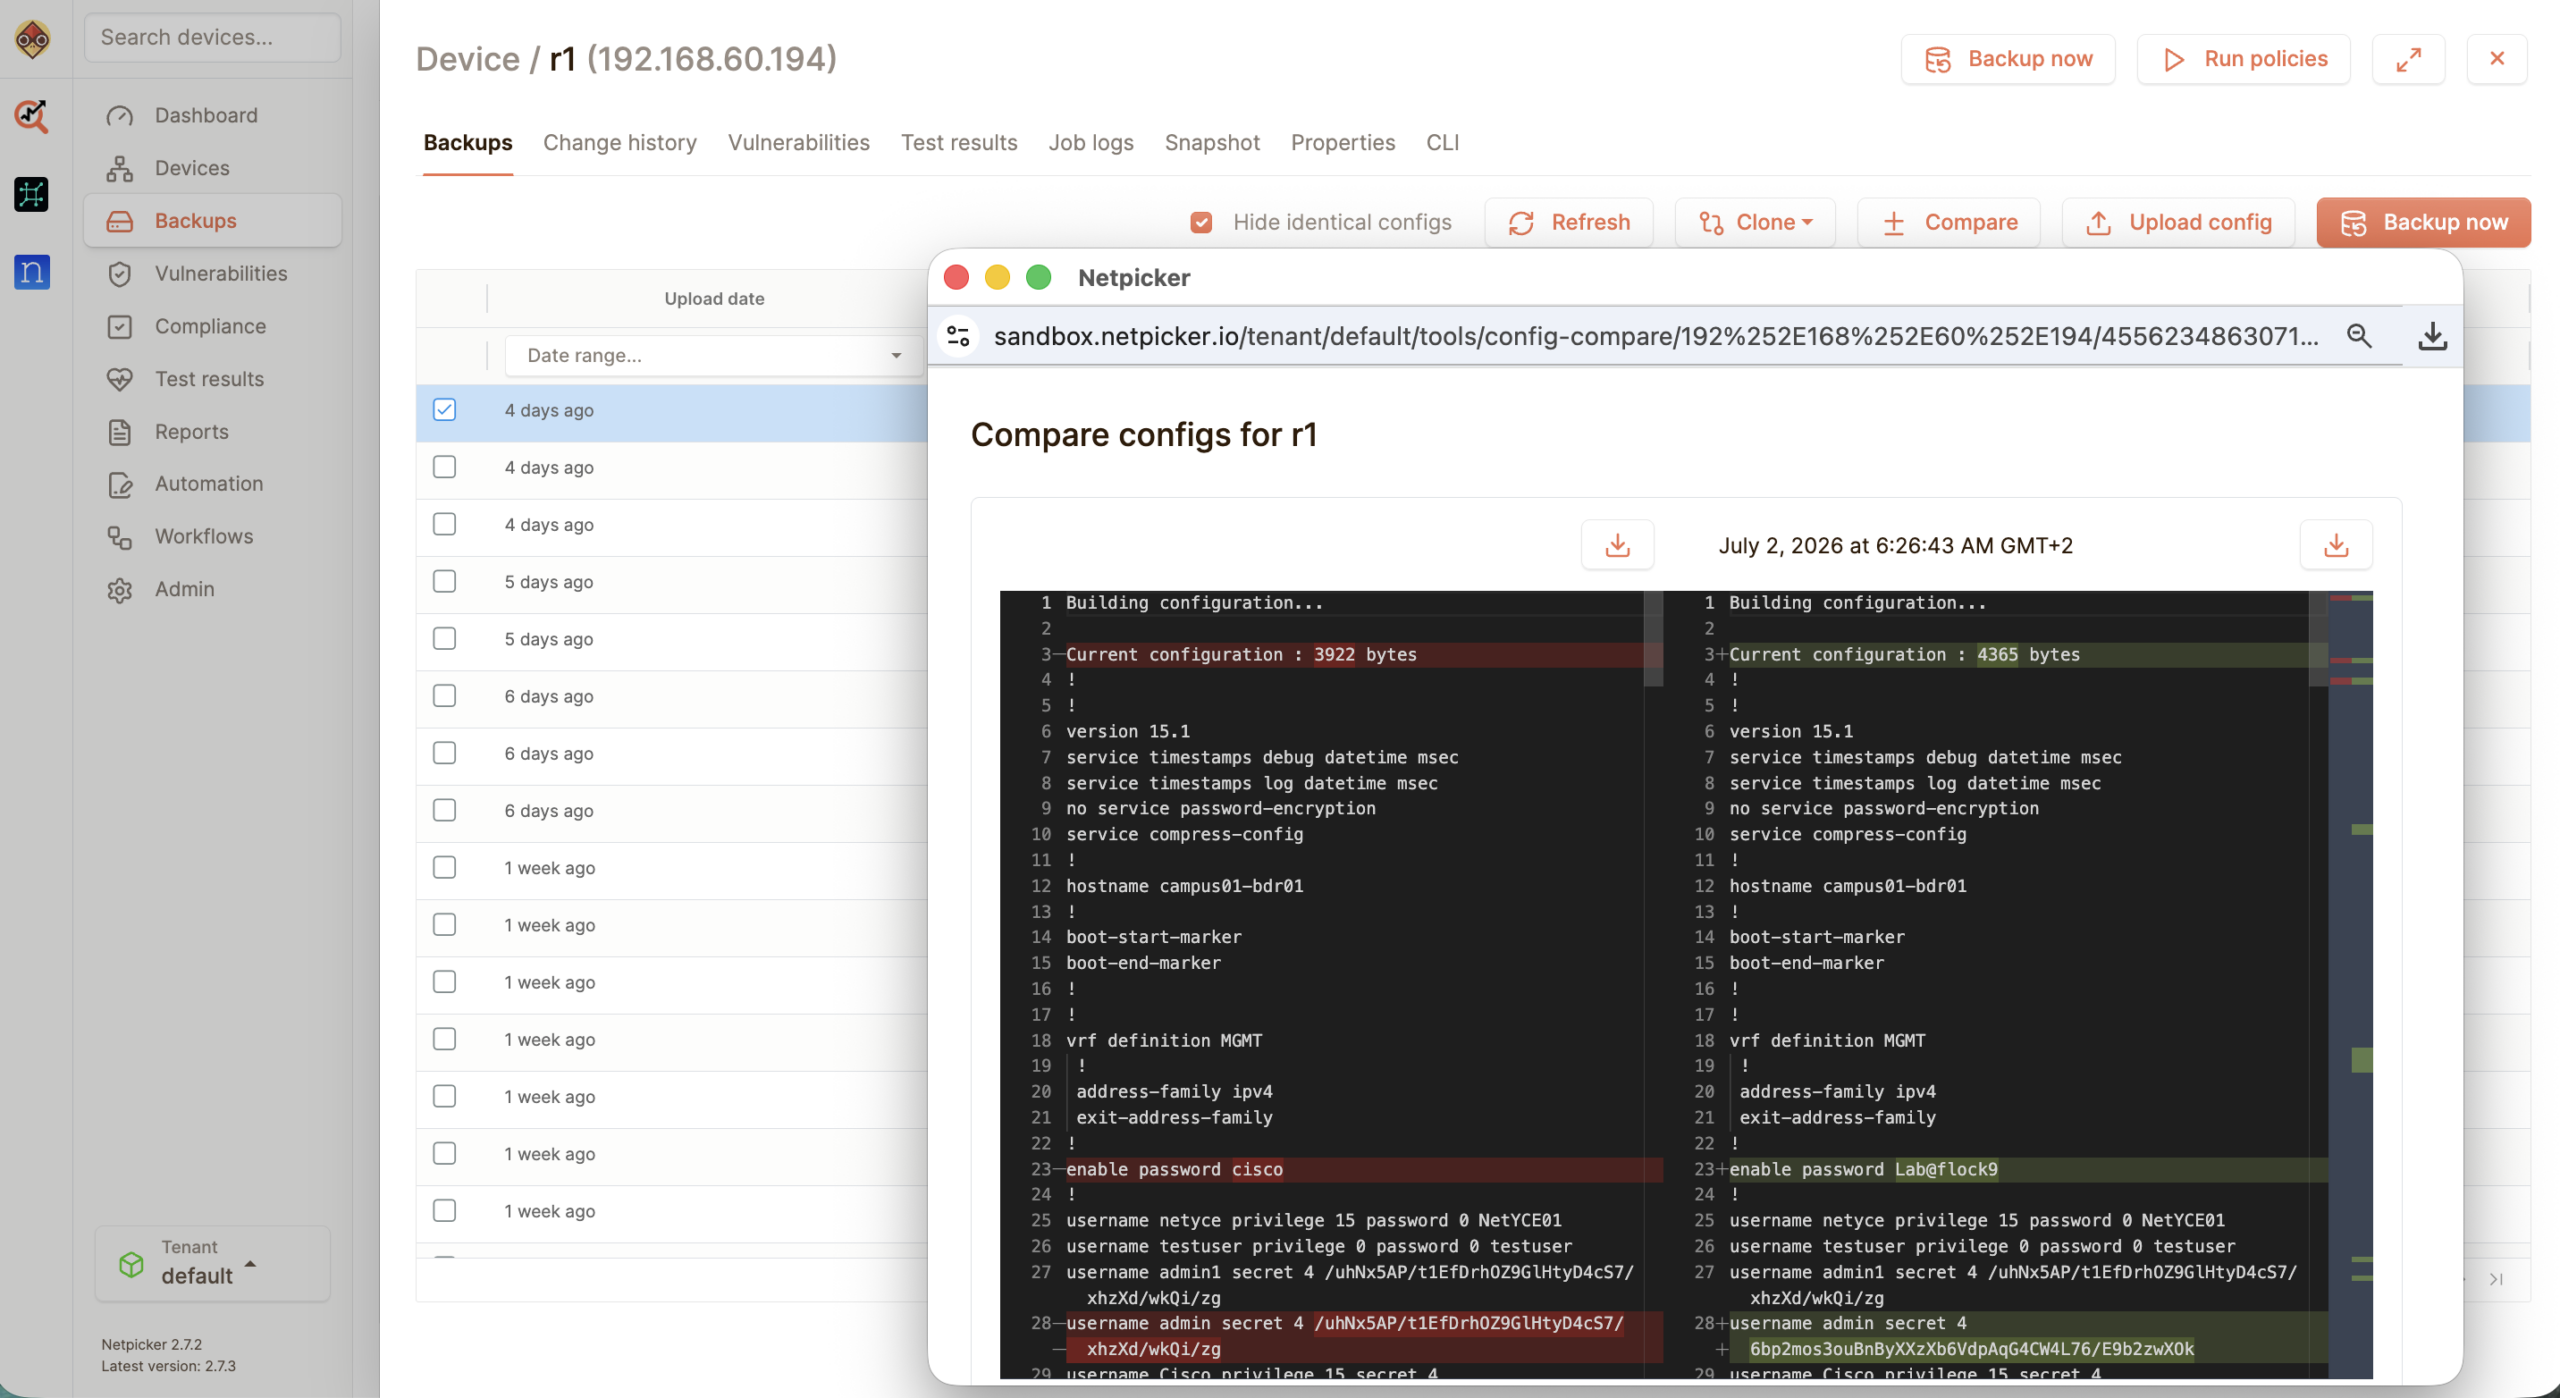Click the Compliance checkmark icon
The image size is (2560, 1398).
pyautogui.click(x=120, y=327)
